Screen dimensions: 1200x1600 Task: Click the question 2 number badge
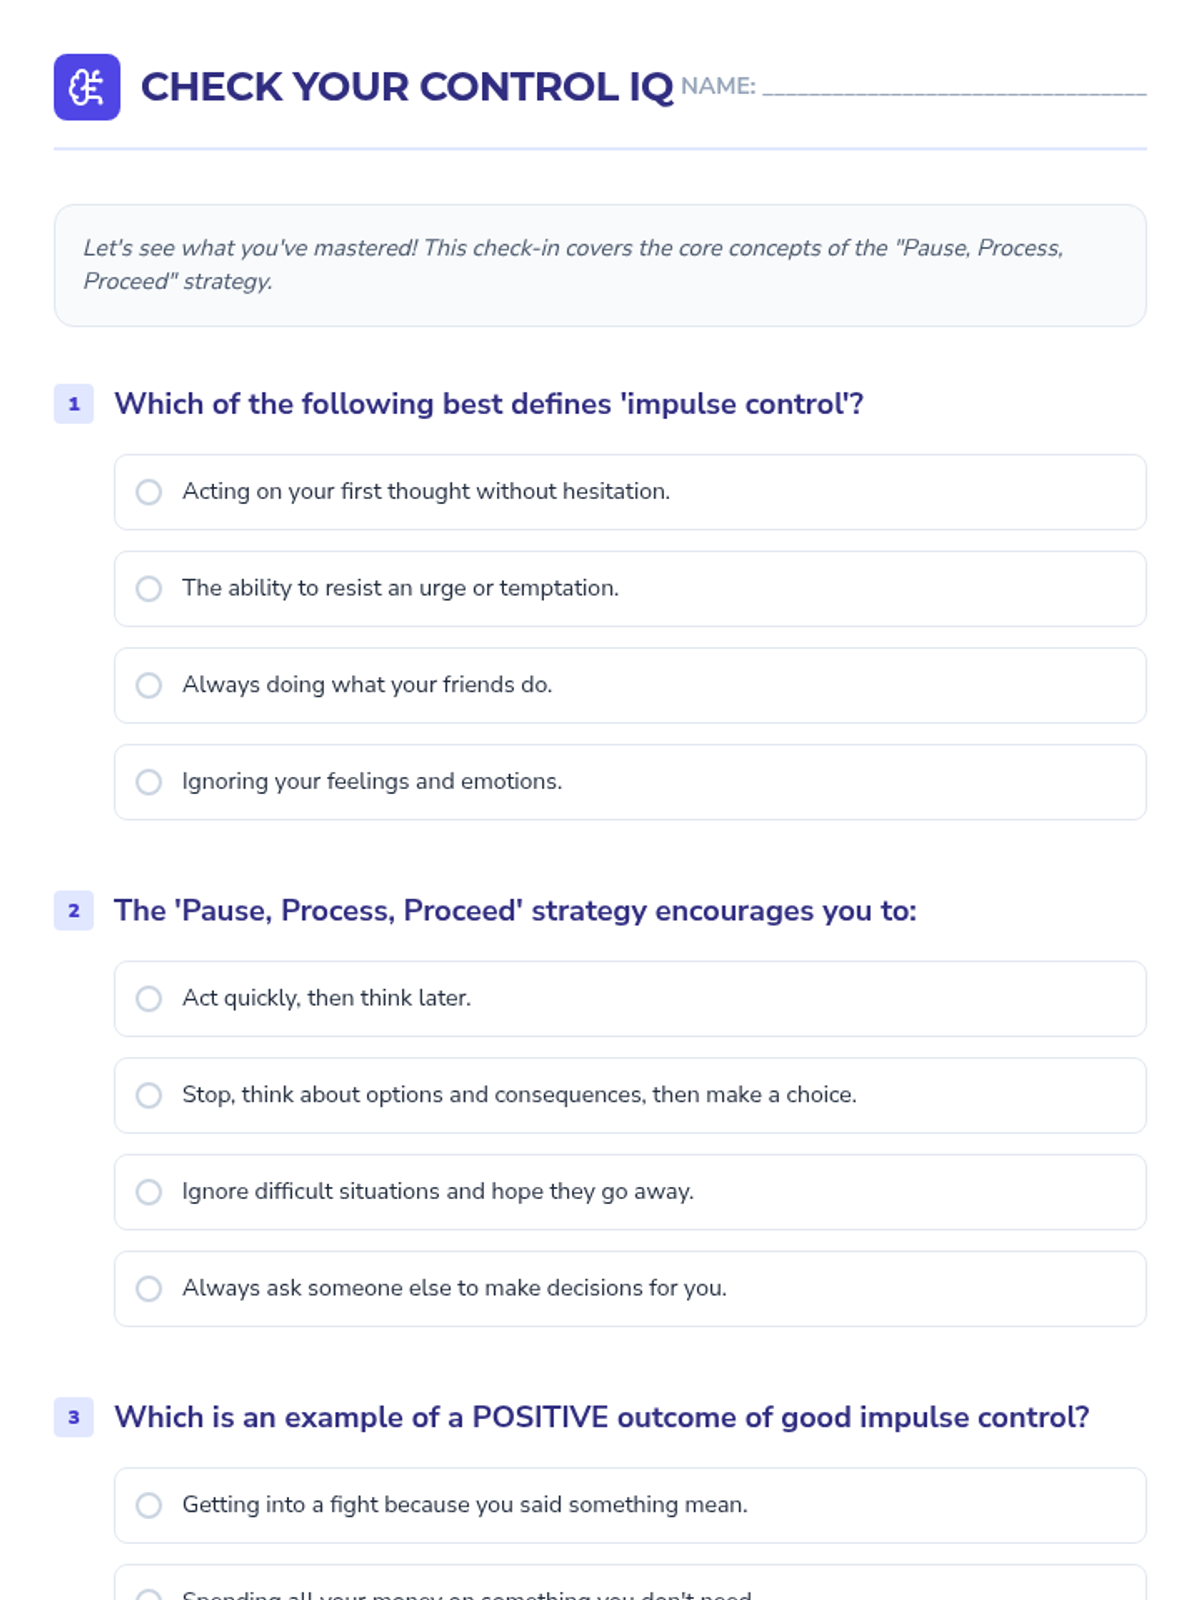[x=74, y=911]
